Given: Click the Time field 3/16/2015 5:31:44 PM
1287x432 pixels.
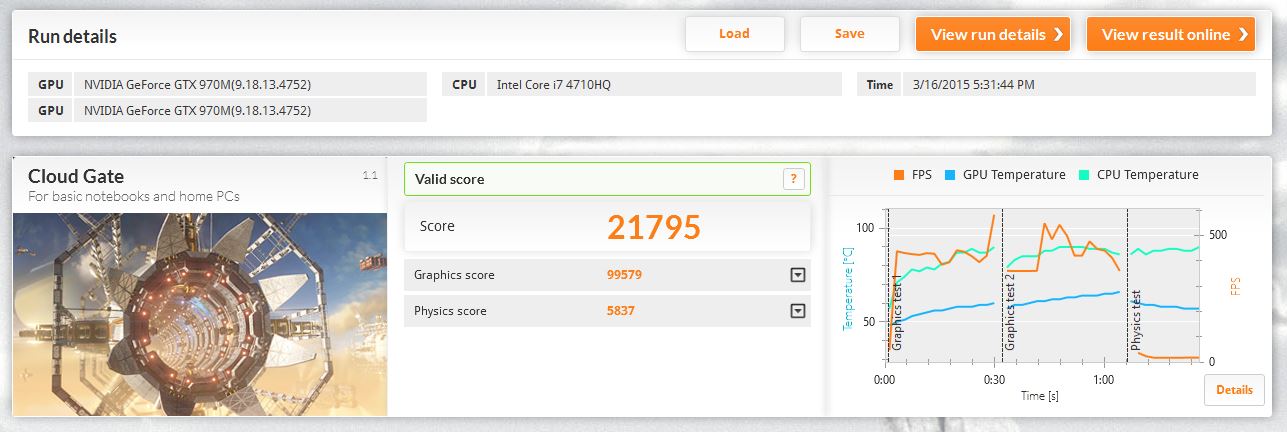Looking at the screenshot, I should tap(1078, 85).
